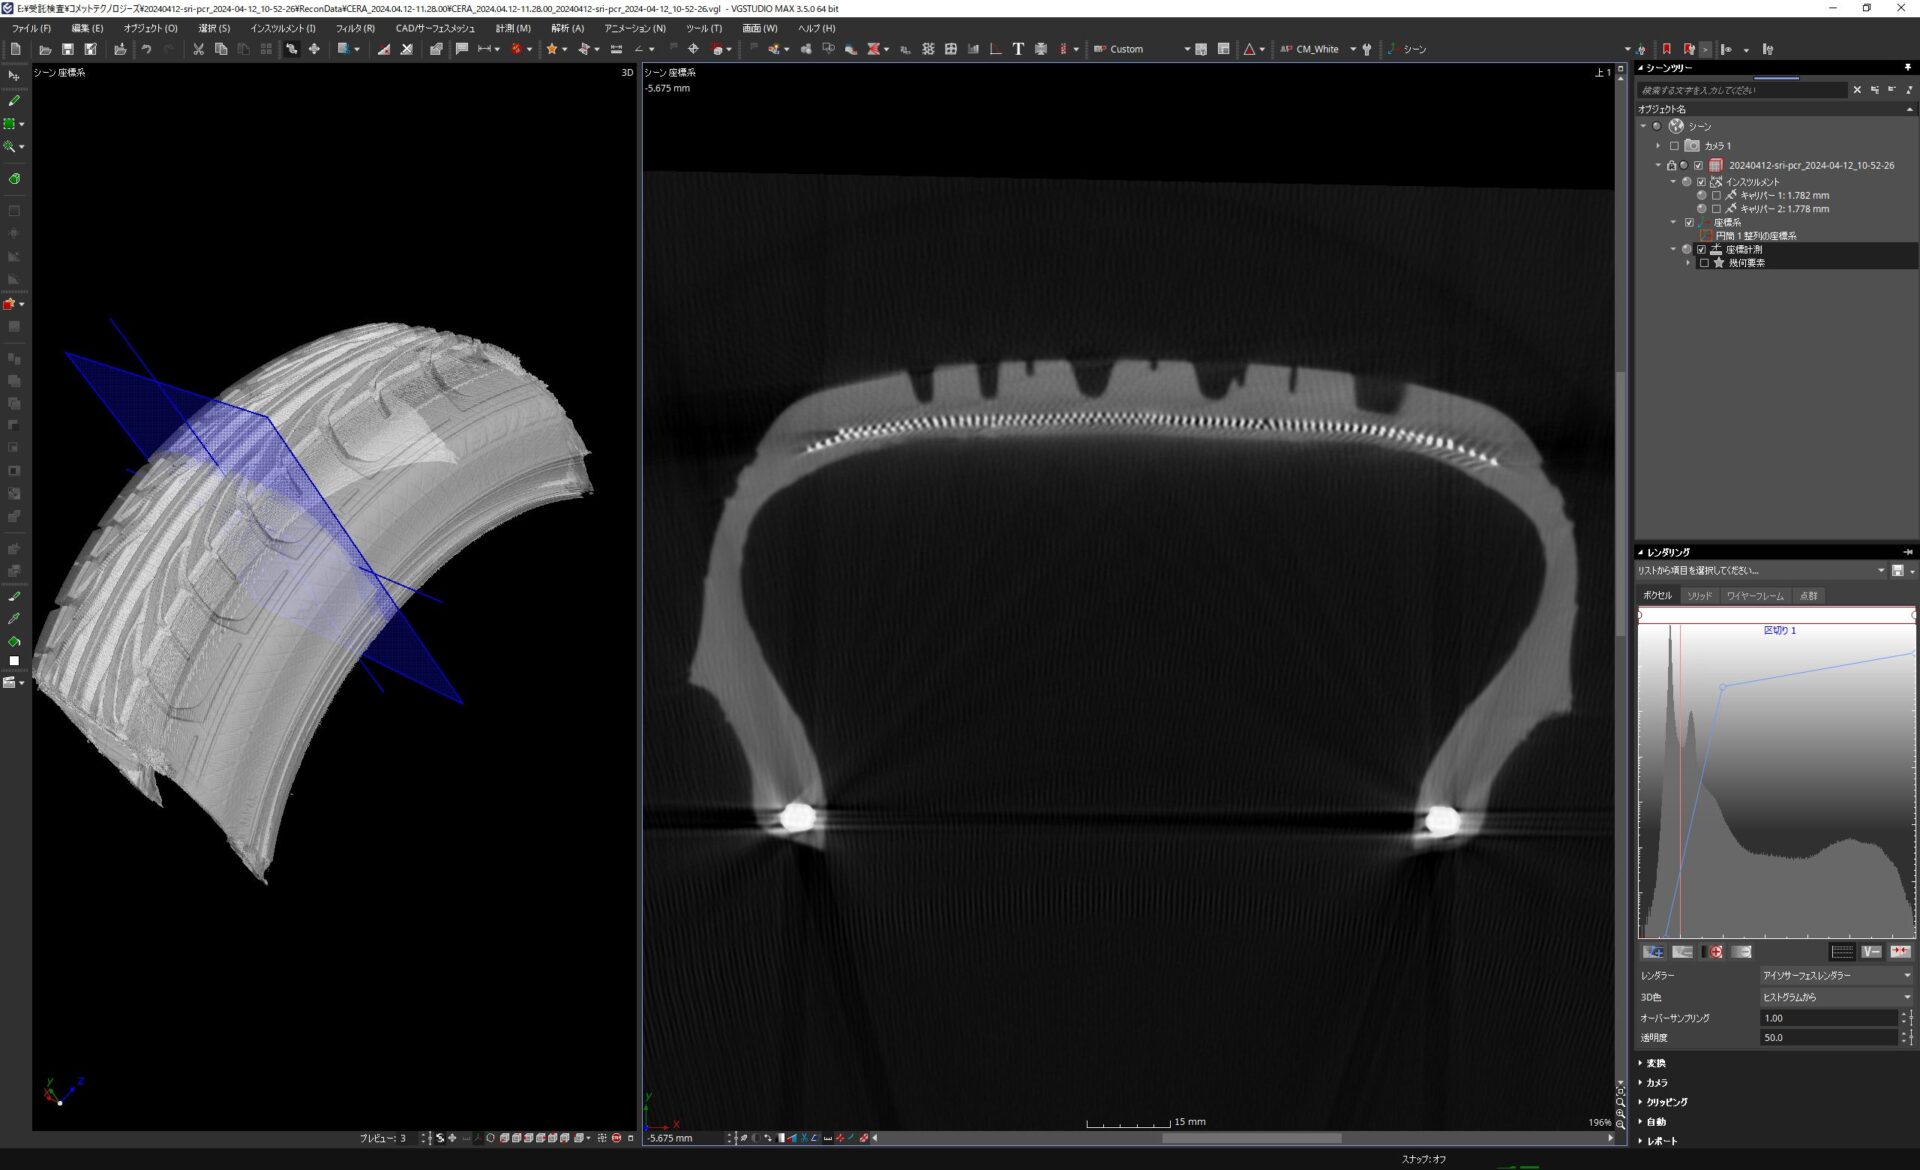
Task: Clear the scene tree search field
Action: click(x=1857, y=90)
